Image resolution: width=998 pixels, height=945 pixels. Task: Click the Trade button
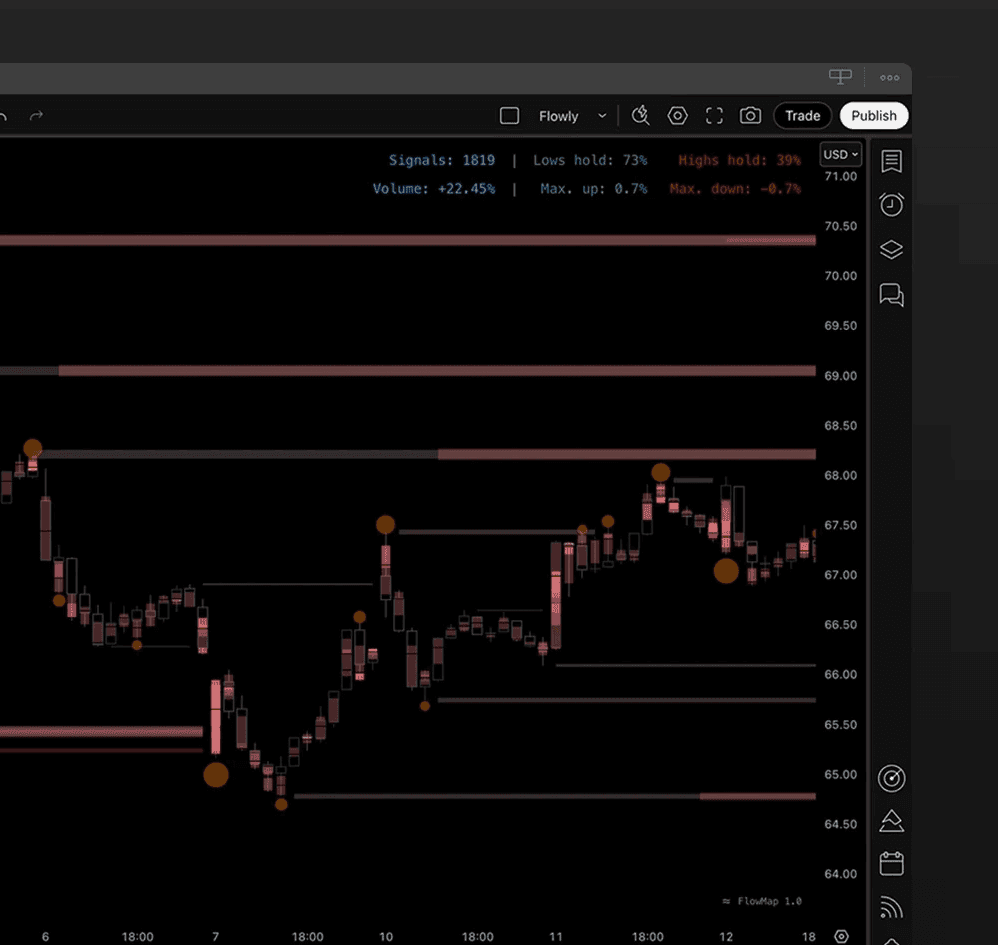click(802, 116)
